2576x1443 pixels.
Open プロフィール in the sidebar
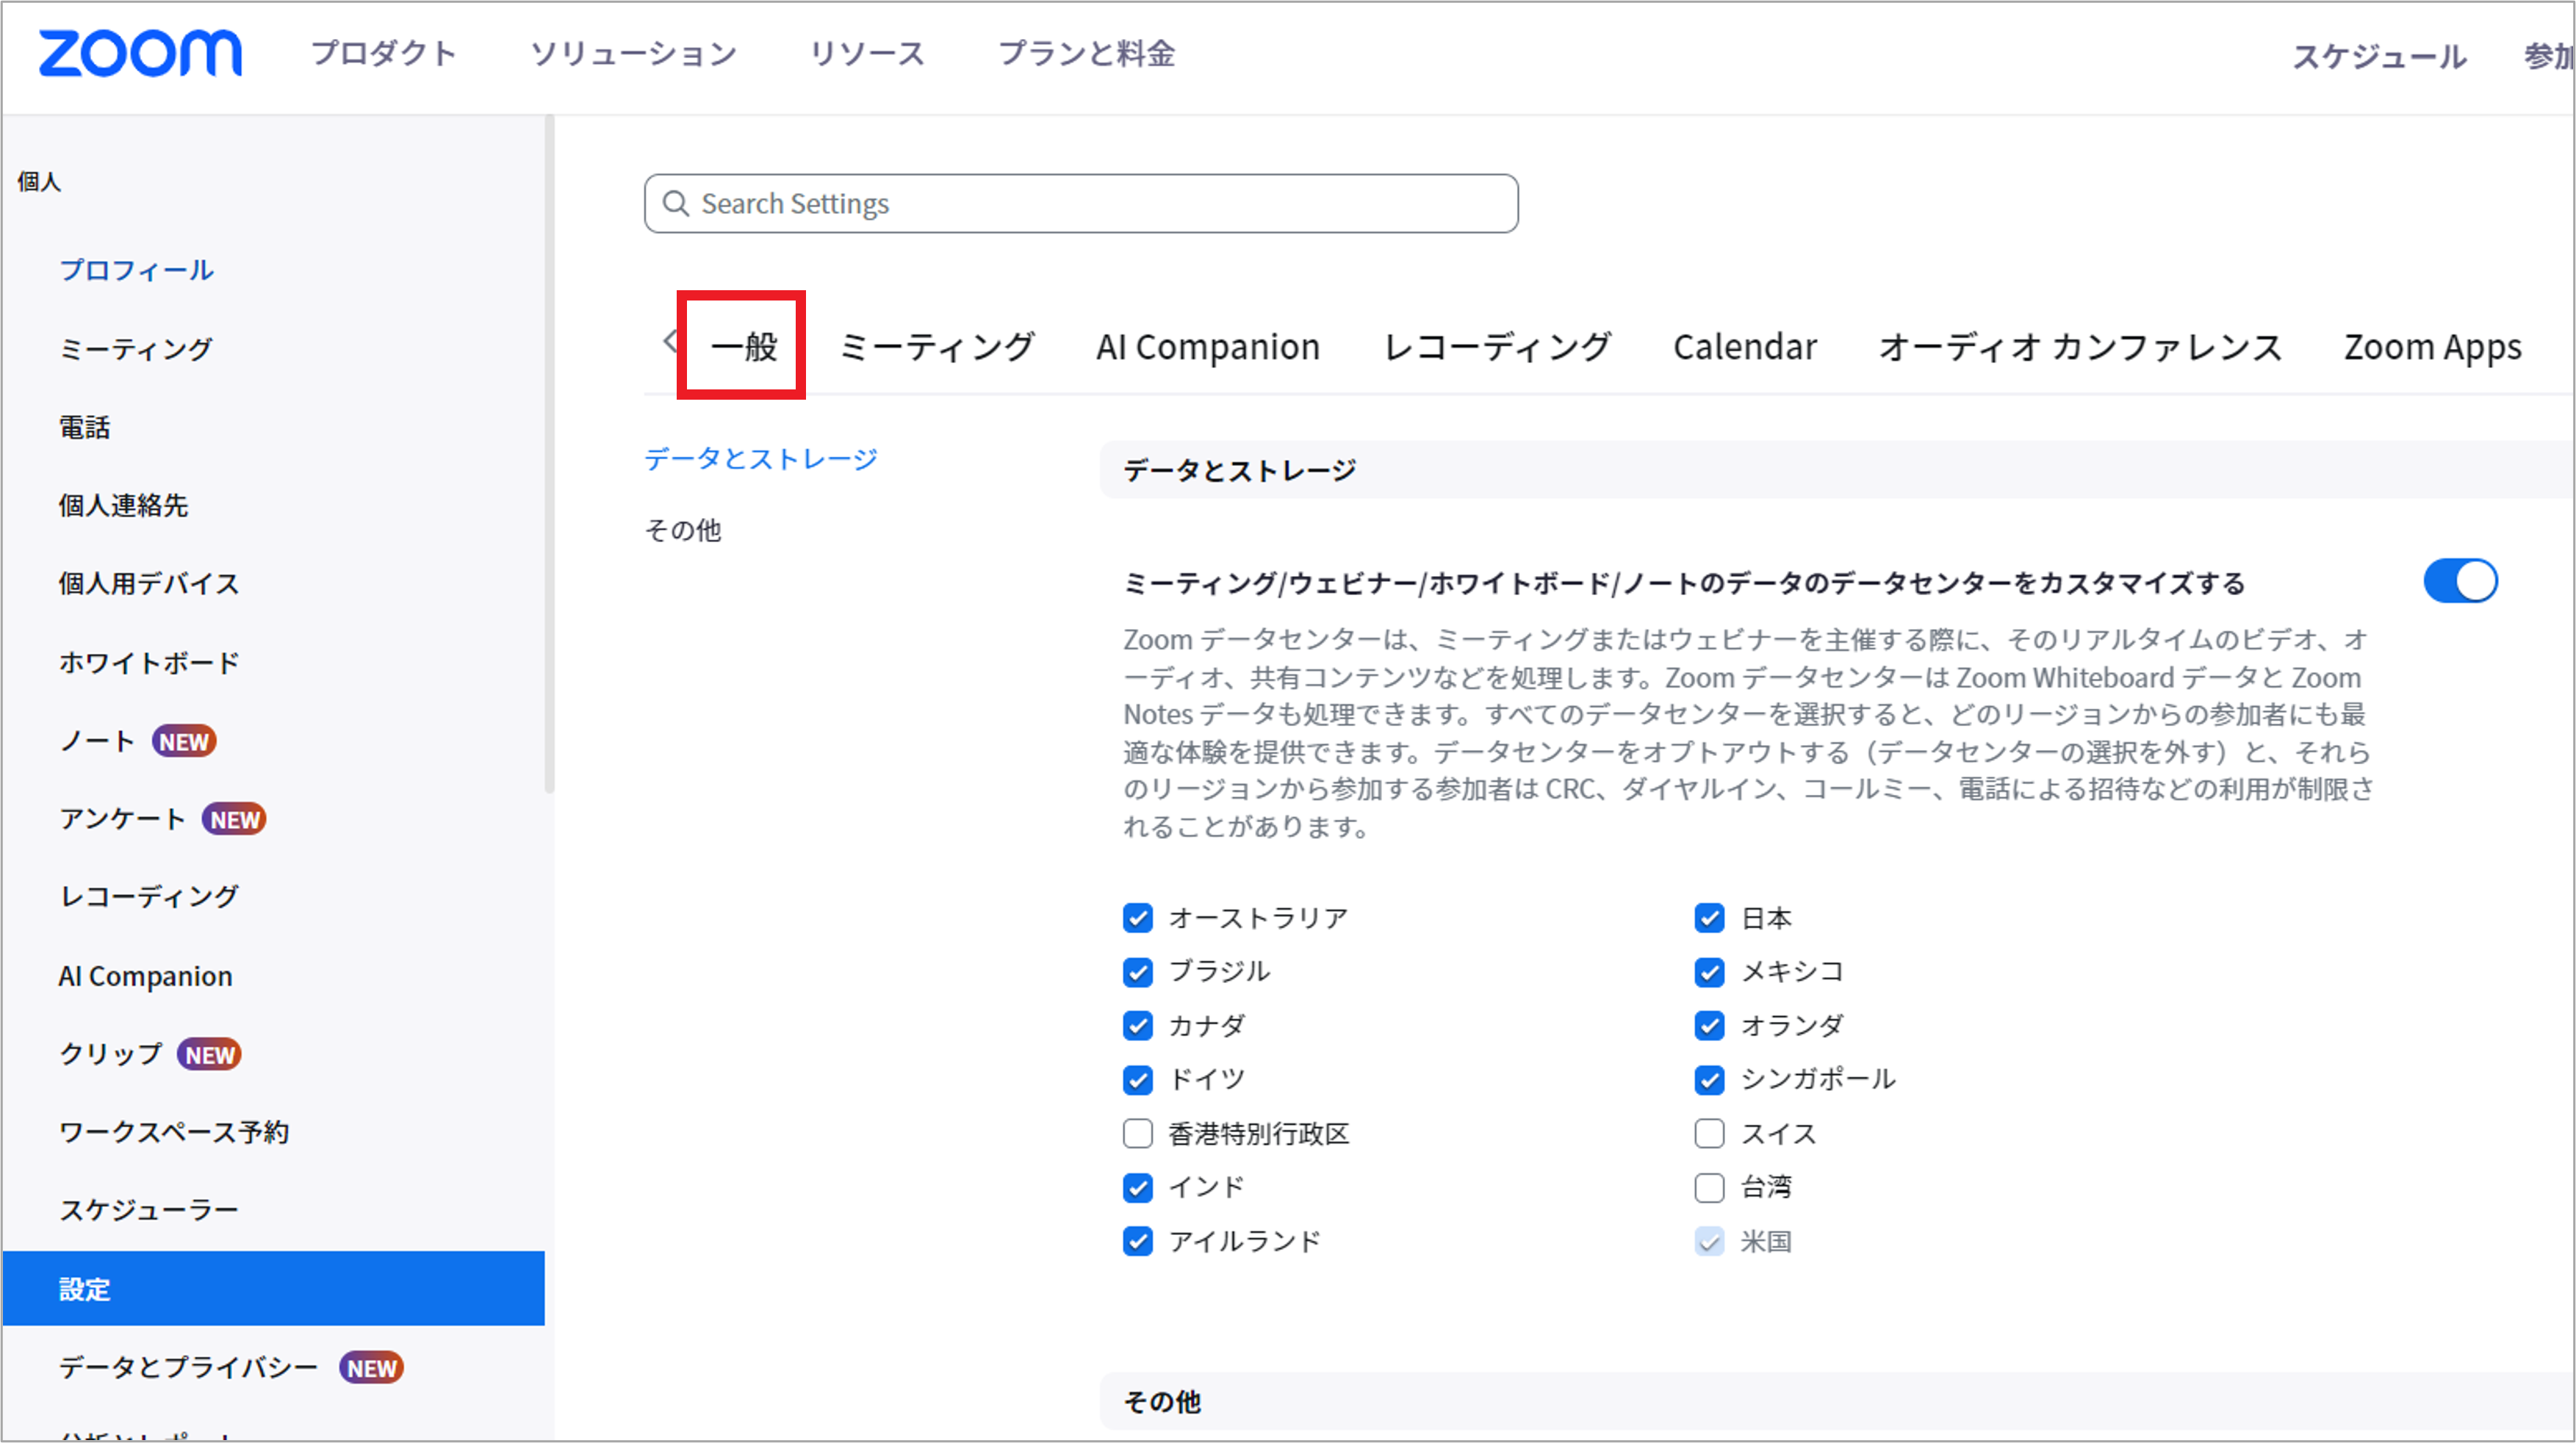coord(137,270)
